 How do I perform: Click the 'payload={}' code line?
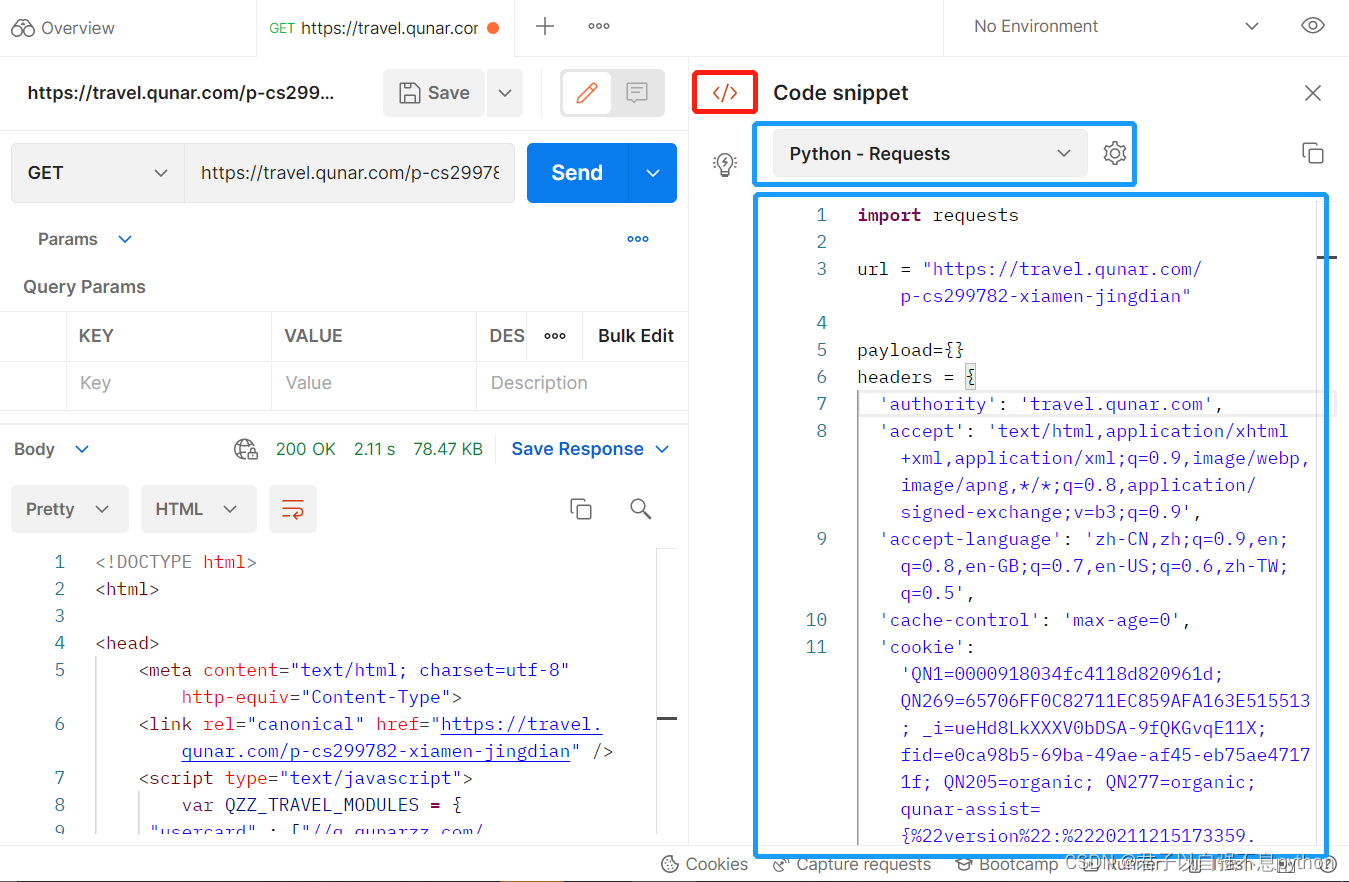[910, 350]
